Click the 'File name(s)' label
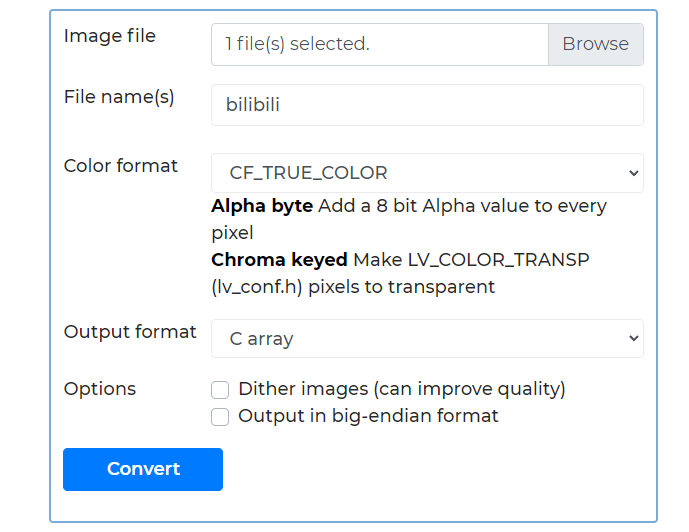The width and height of the screenshot is (689, 532). (x=119, y=97)
